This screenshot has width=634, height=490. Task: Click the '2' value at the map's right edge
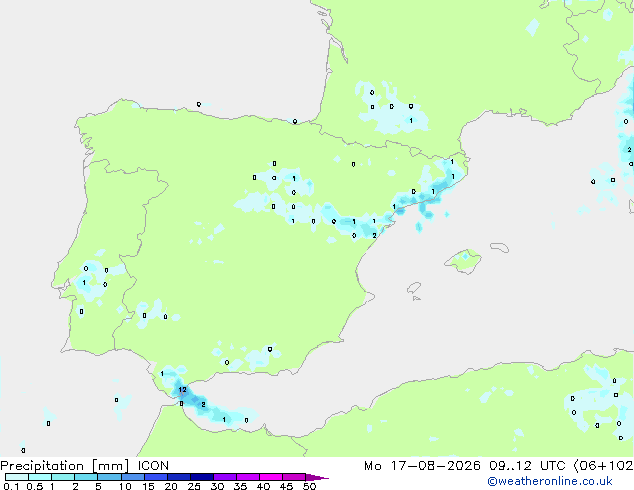[x=629, y=150]
